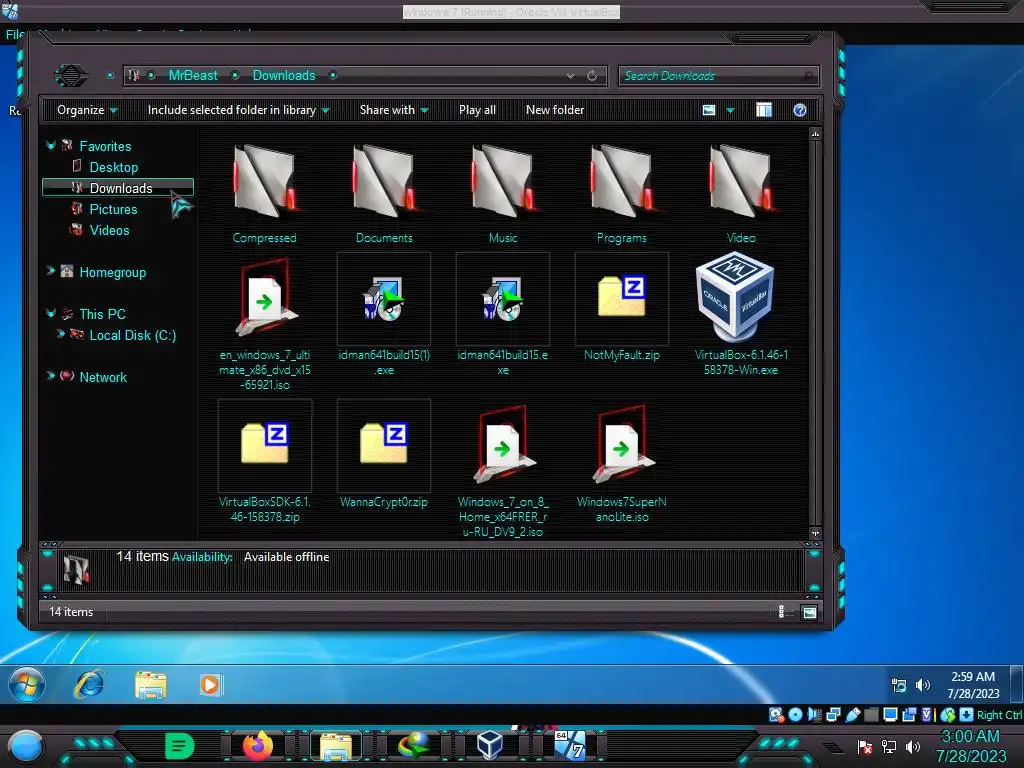Open Internet Download Manager on host taskbar

point(413,746)
